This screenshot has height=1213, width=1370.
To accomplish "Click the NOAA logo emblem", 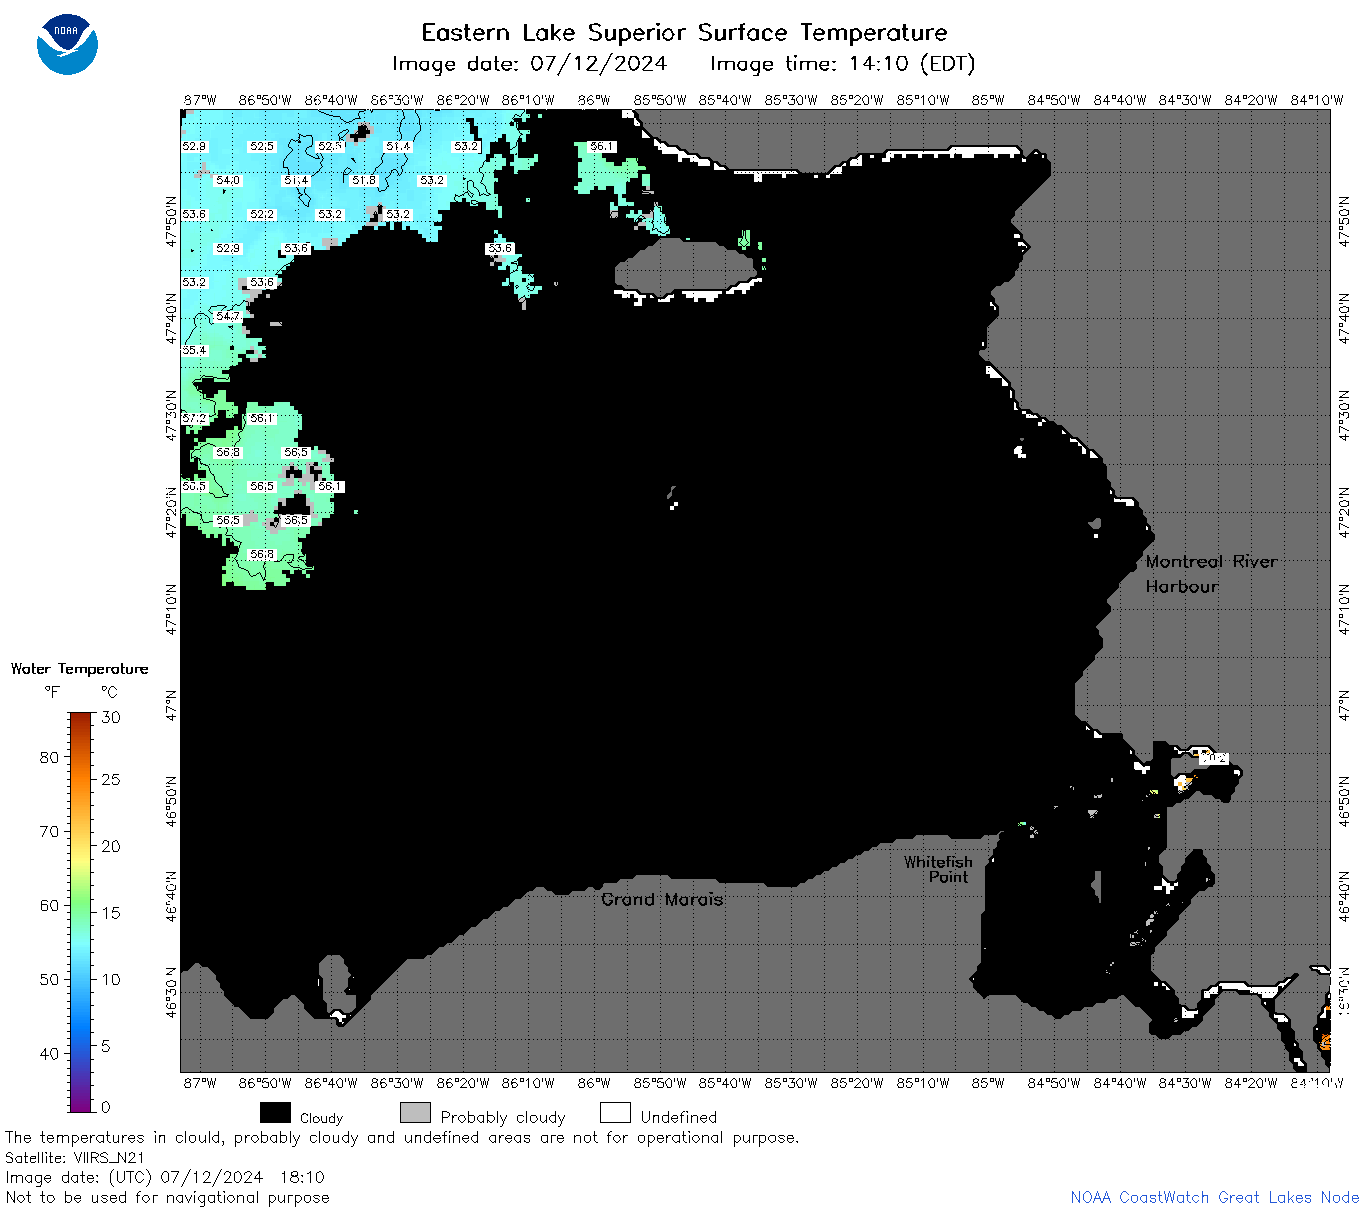I will pos(67,44).
